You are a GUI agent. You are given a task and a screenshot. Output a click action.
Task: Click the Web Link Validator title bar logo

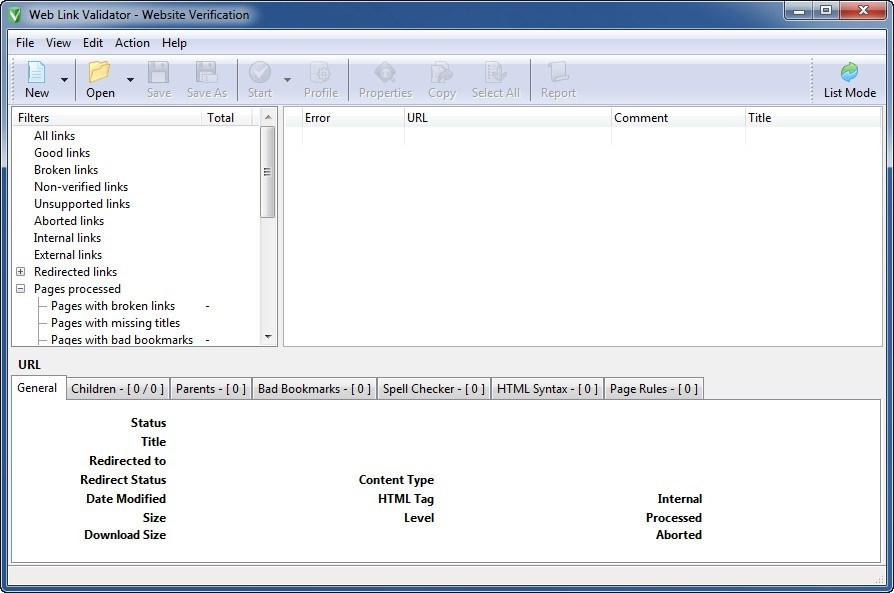pyautogui.click(x=15, y=15)
